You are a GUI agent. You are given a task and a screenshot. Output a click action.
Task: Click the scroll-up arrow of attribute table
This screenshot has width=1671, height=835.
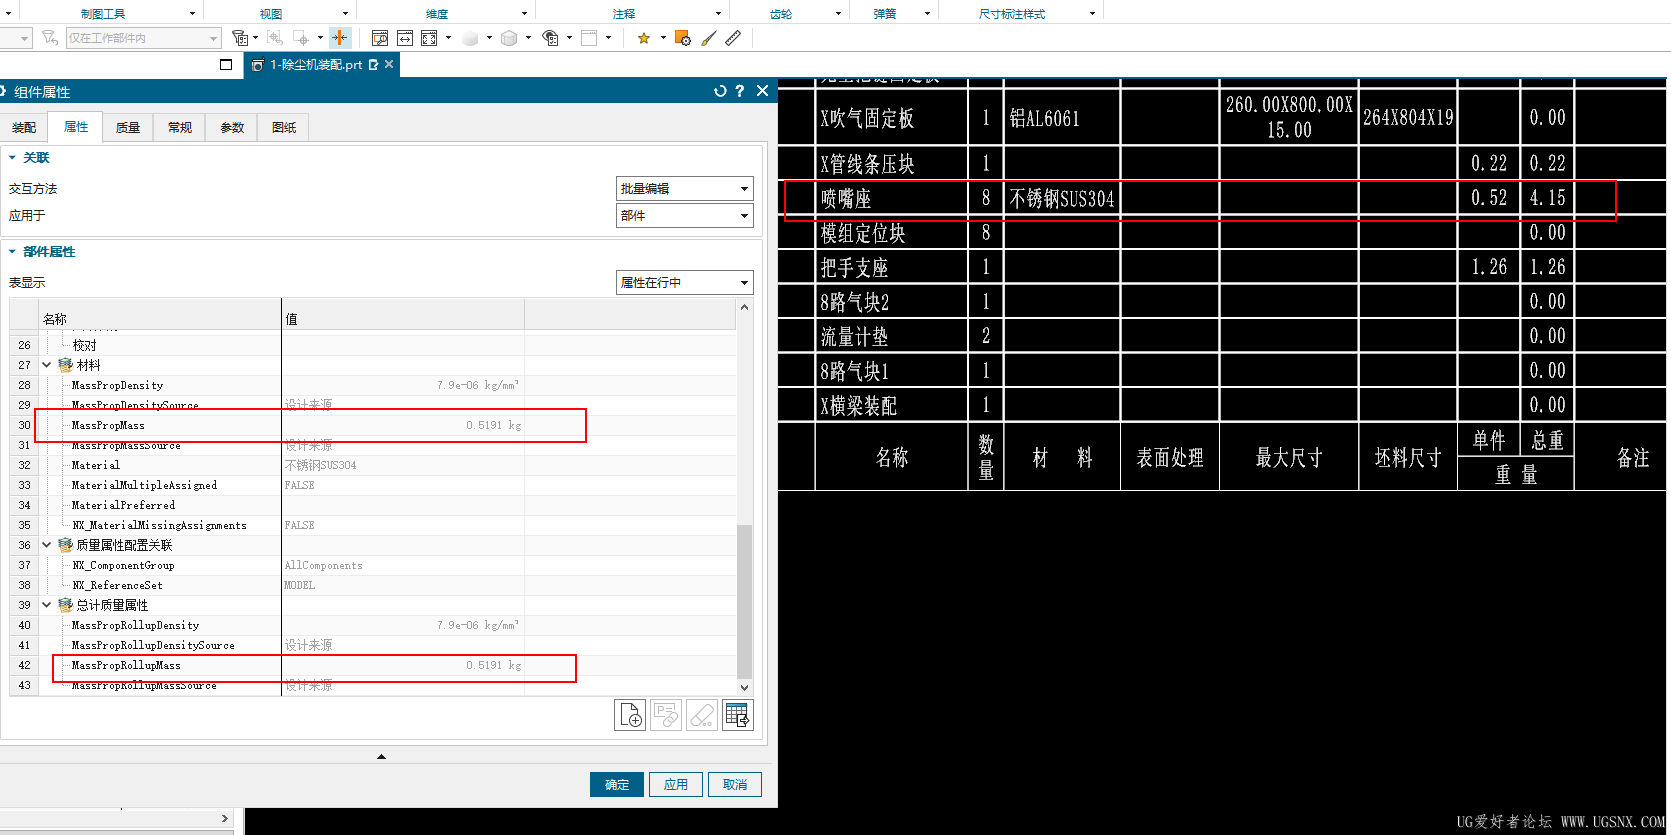[744, 307]
